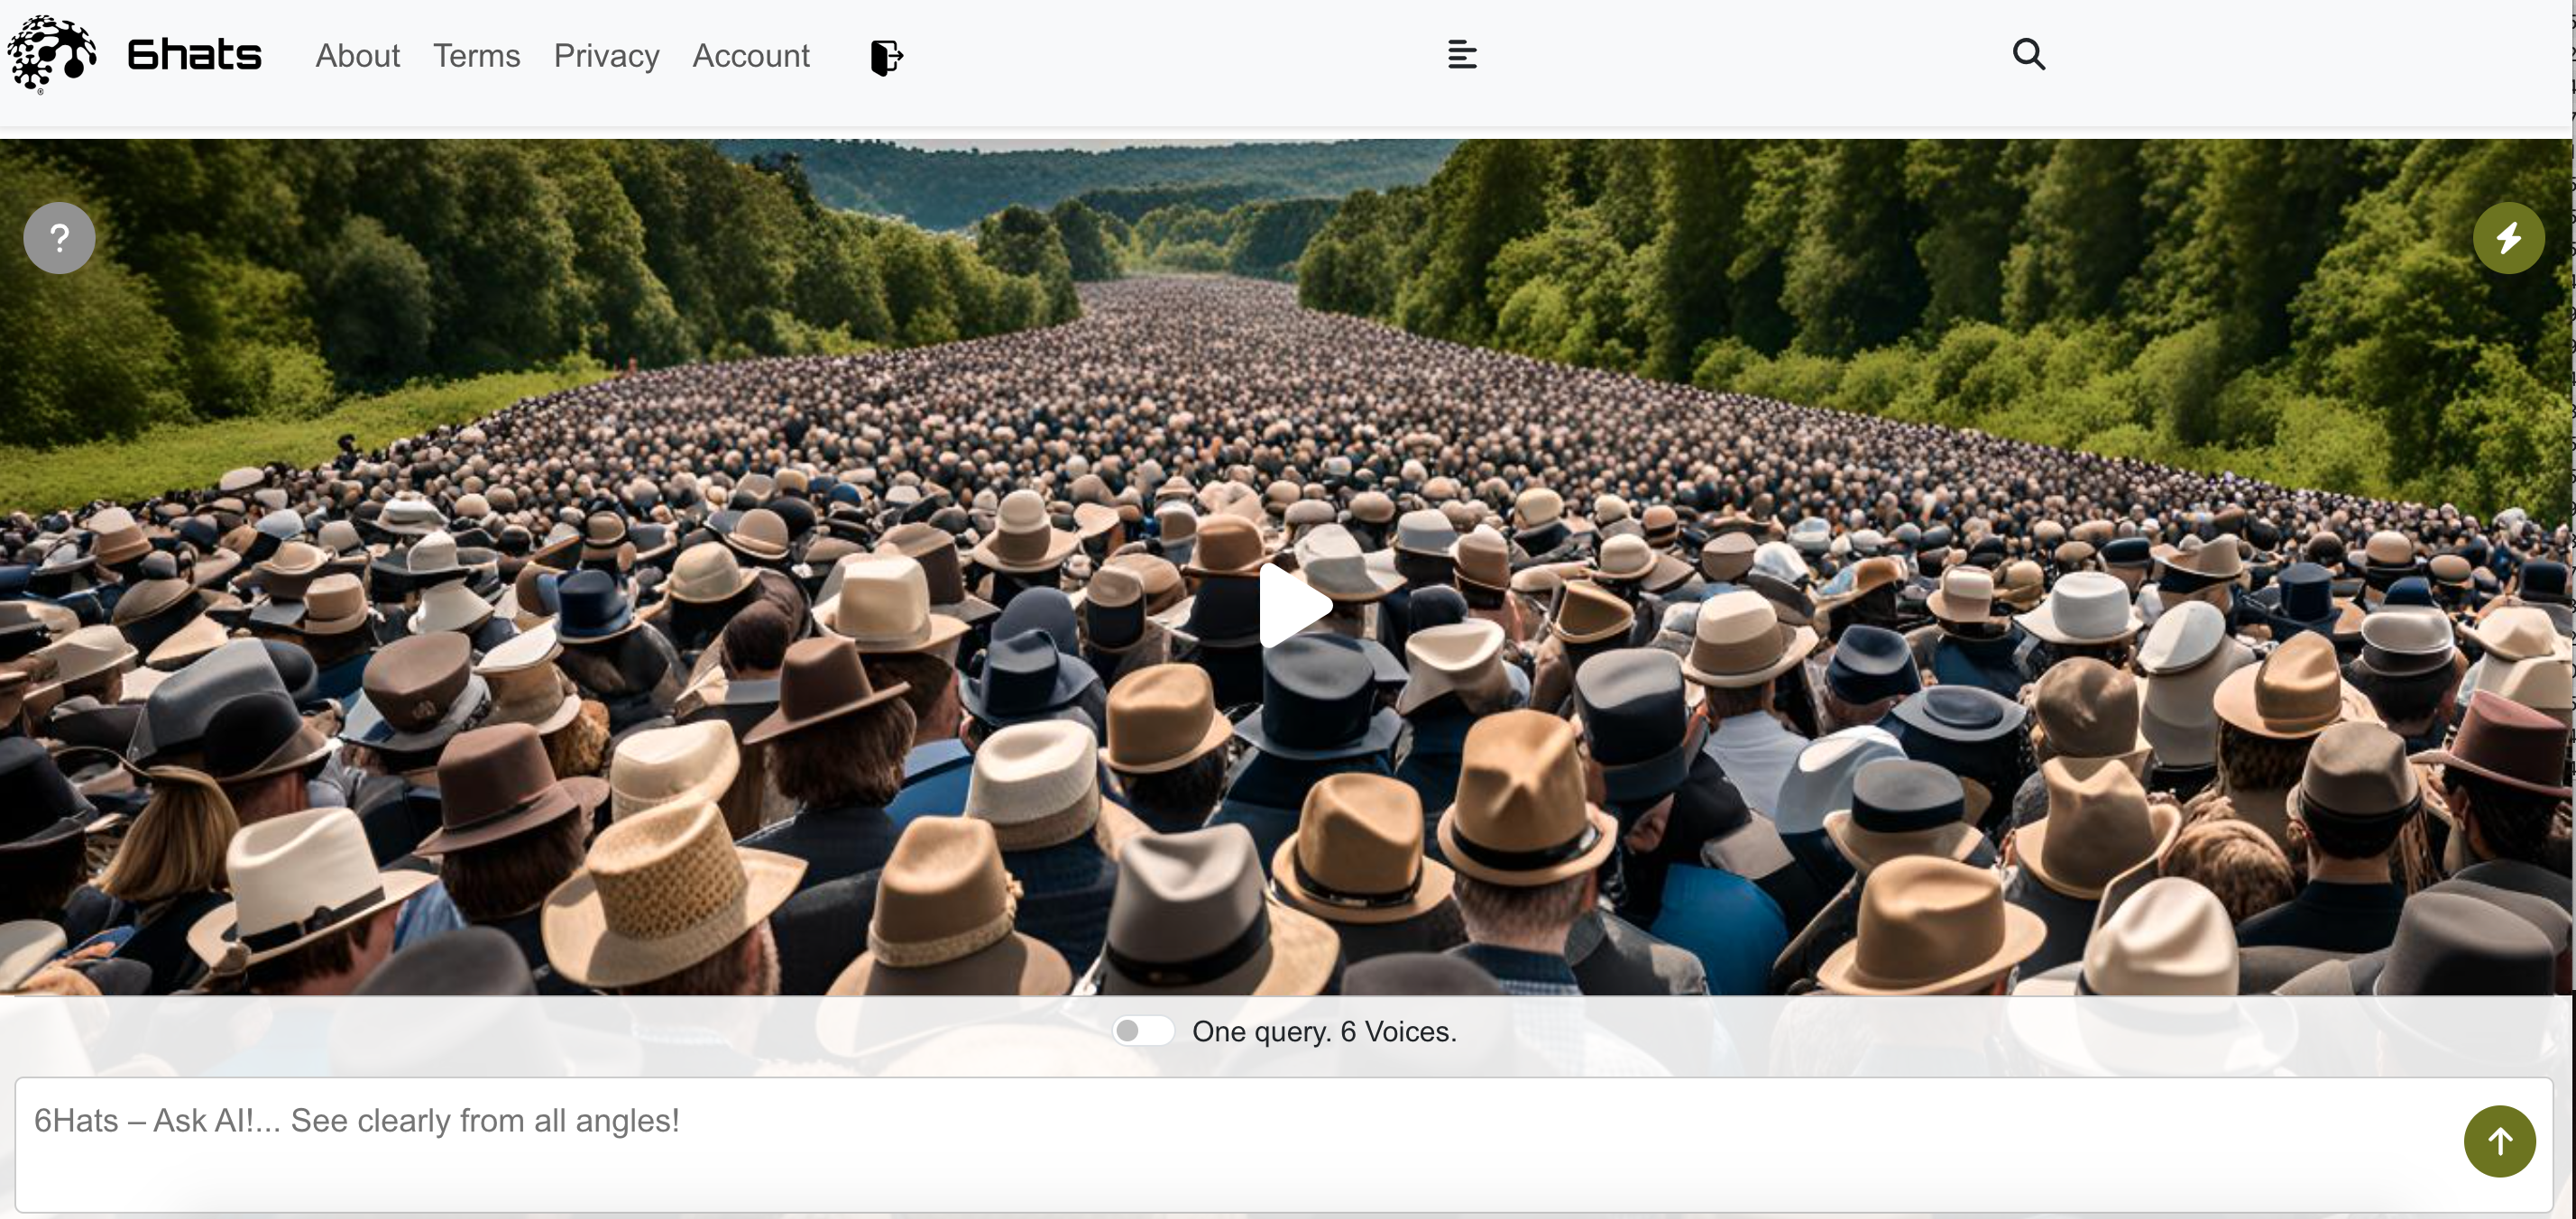Click the empty header area right of search
The width and height of the screenshot is (2576, 1219).
point(2300,60)
